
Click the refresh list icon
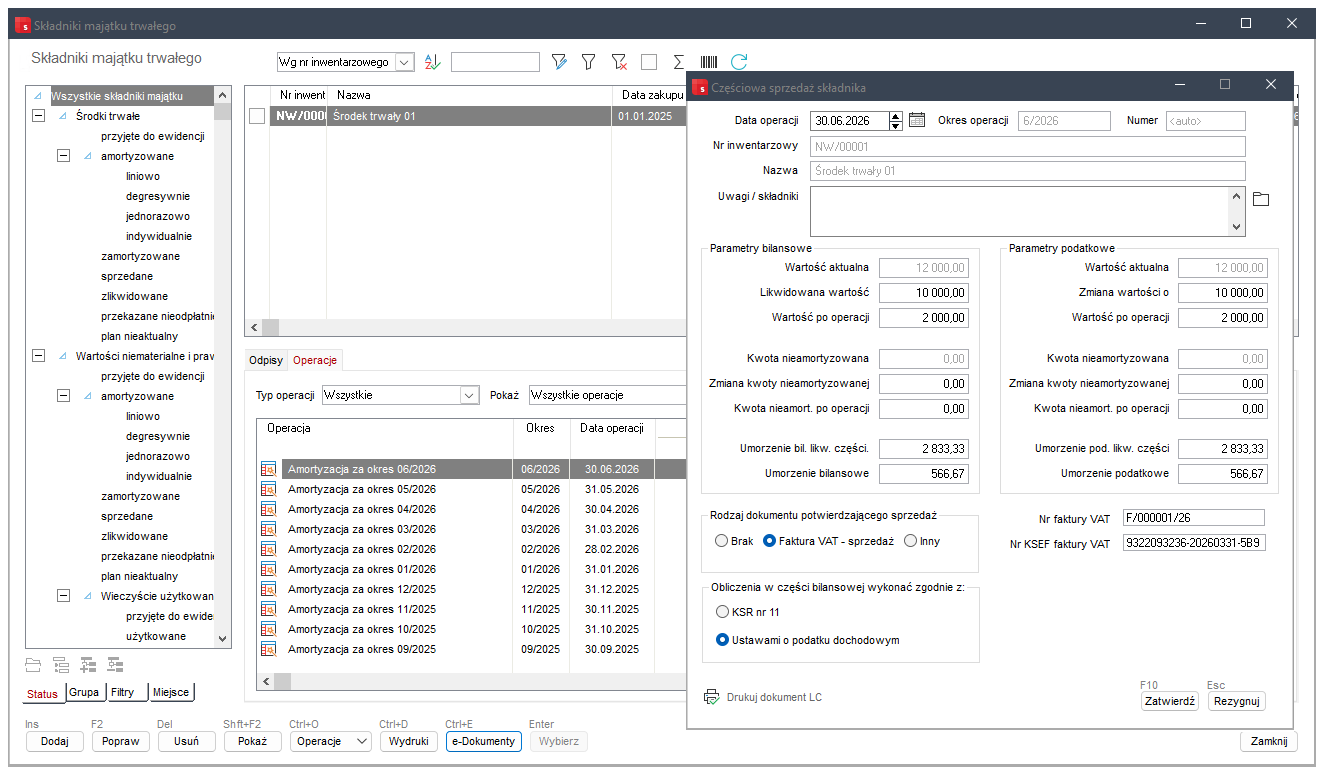pyautogui.click(x=739, y=62)
